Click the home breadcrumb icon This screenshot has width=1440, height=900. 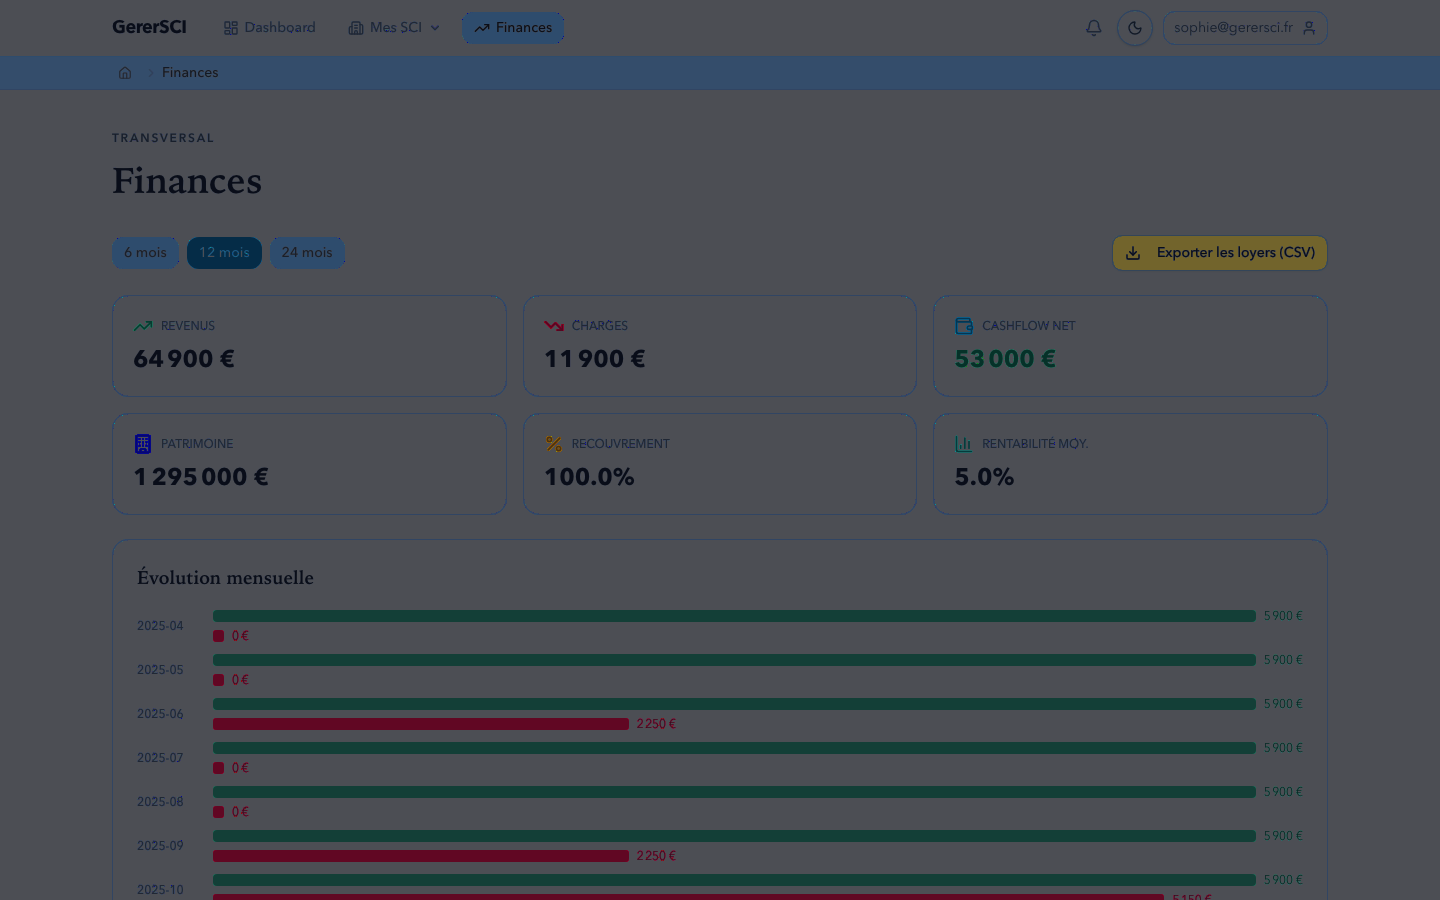pos(125,73)
